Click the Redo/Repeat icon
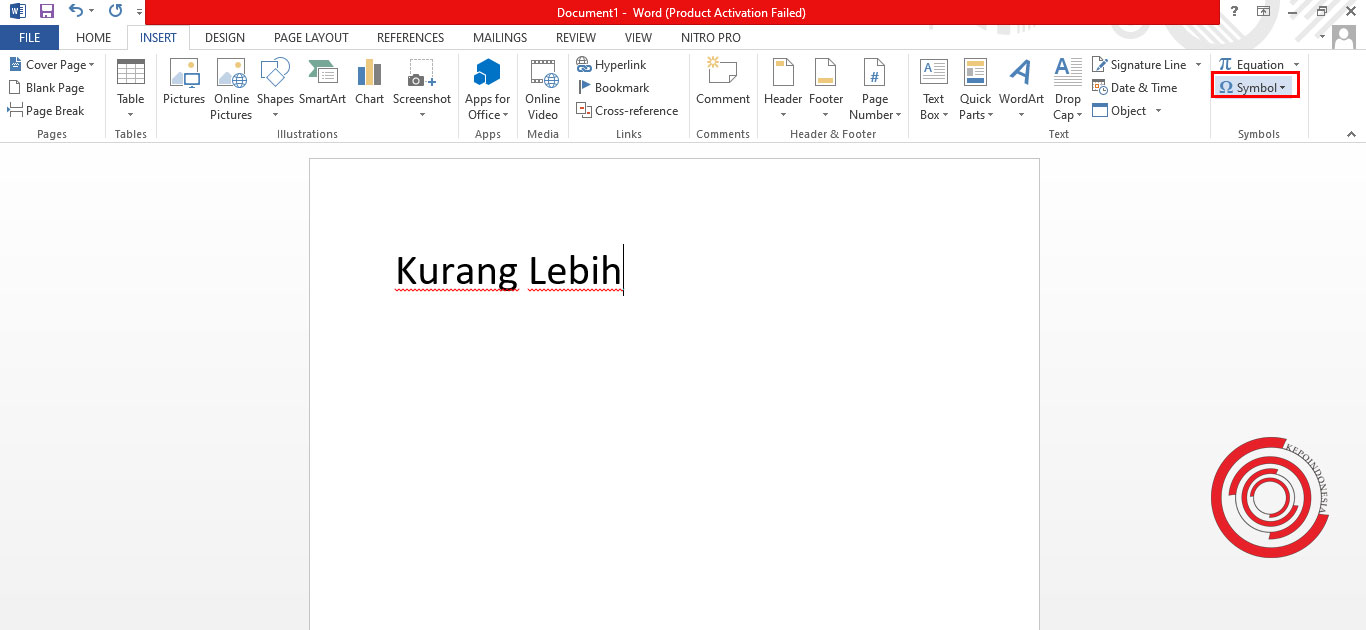Screen dimensions: 1366x630 tap(115, 12)
